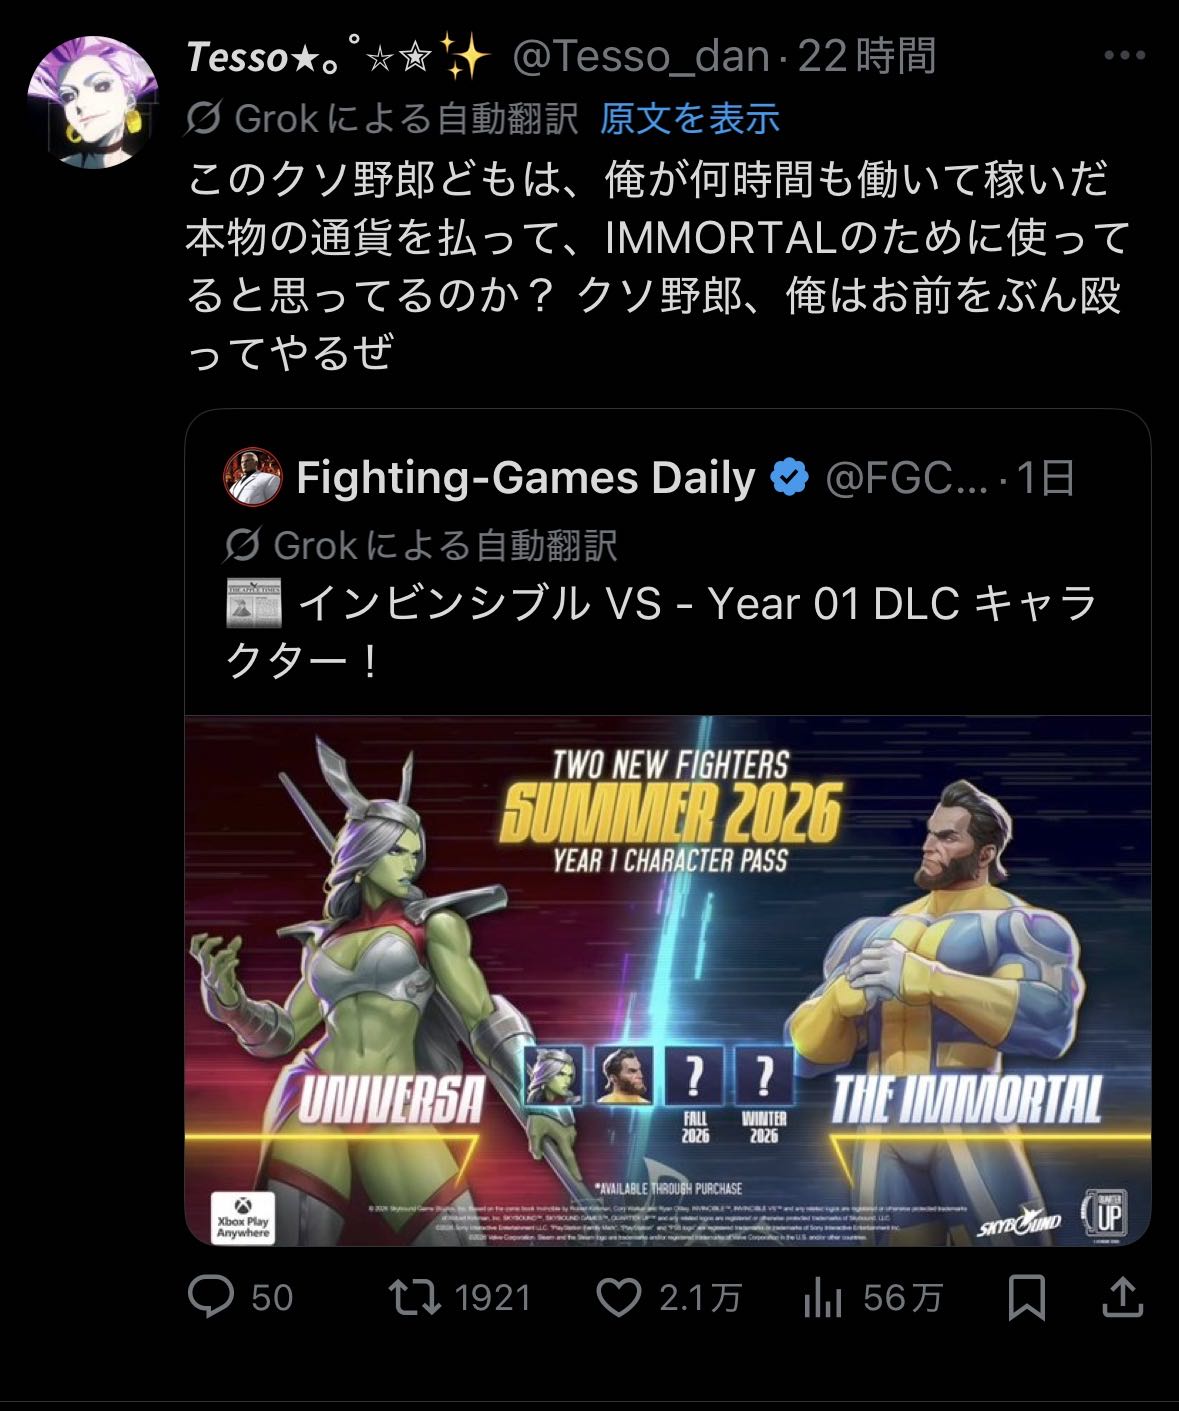The image size is (1179, 1411).
Task: Tap the Fighting-Games Daily account name
Action: click(526, 478)
